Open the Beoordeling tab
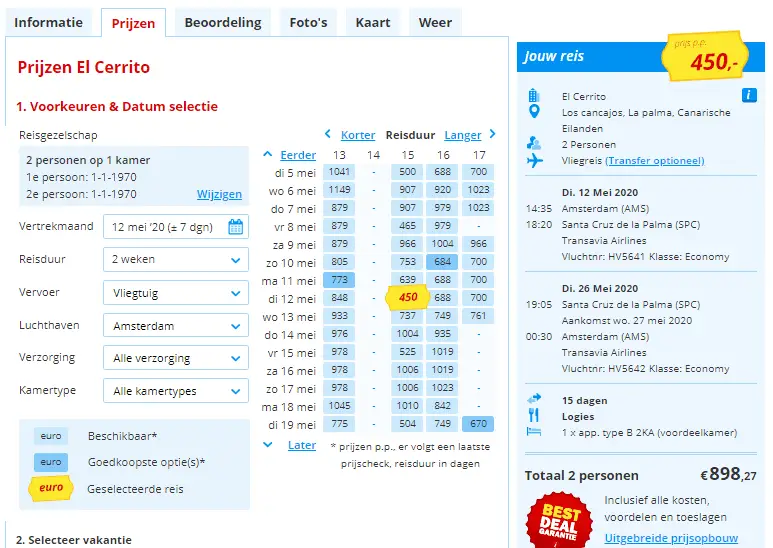773x548 pixels. click(223, 23)
